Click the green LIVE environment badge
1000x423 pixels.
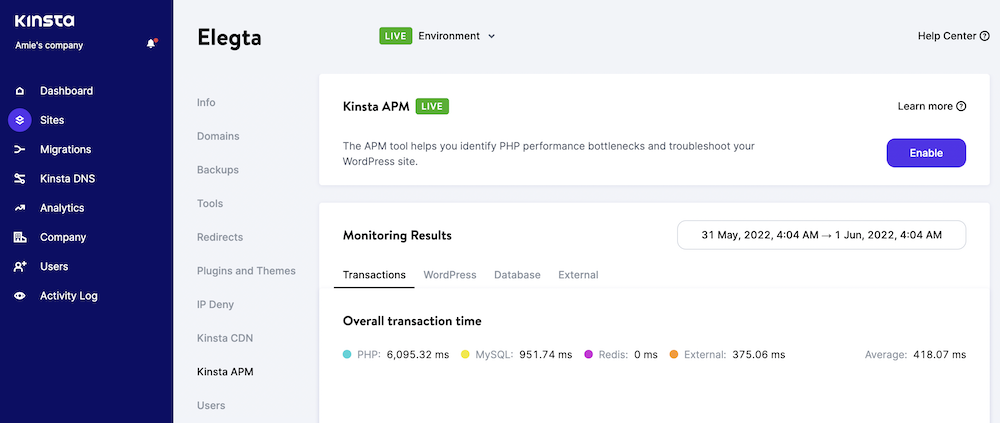[395, 36]
